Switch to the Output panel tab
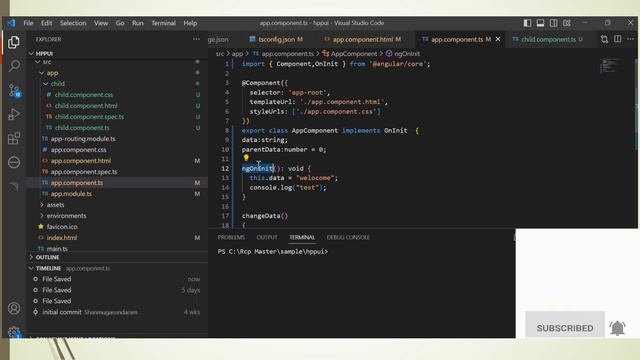This screenshot has height=360, width=640. [x=267, y=237]
